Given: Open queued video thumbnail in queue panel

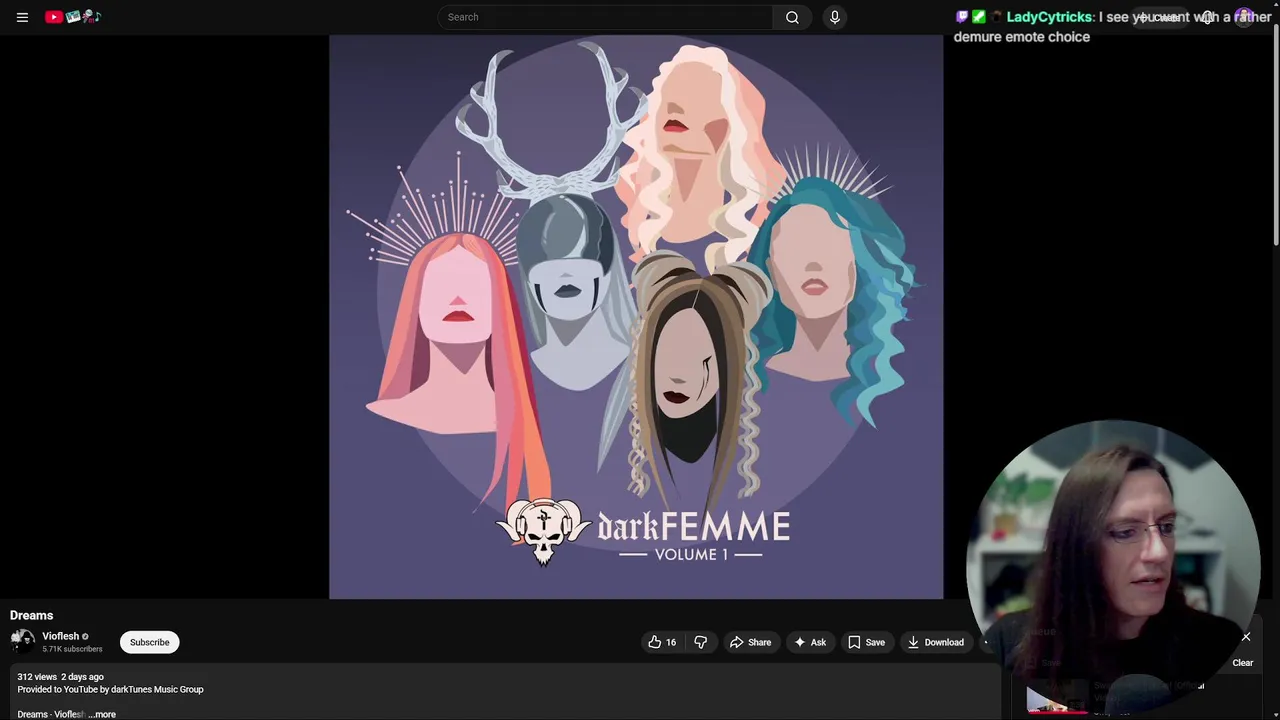Looking at the screenshot, I should (x=1058, y=697).
